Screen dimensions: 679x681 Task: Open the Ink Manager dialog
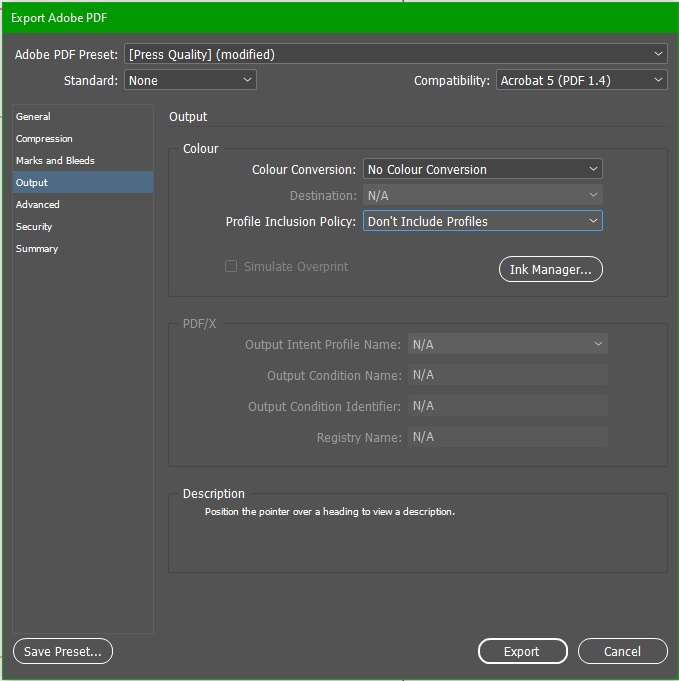550,269
